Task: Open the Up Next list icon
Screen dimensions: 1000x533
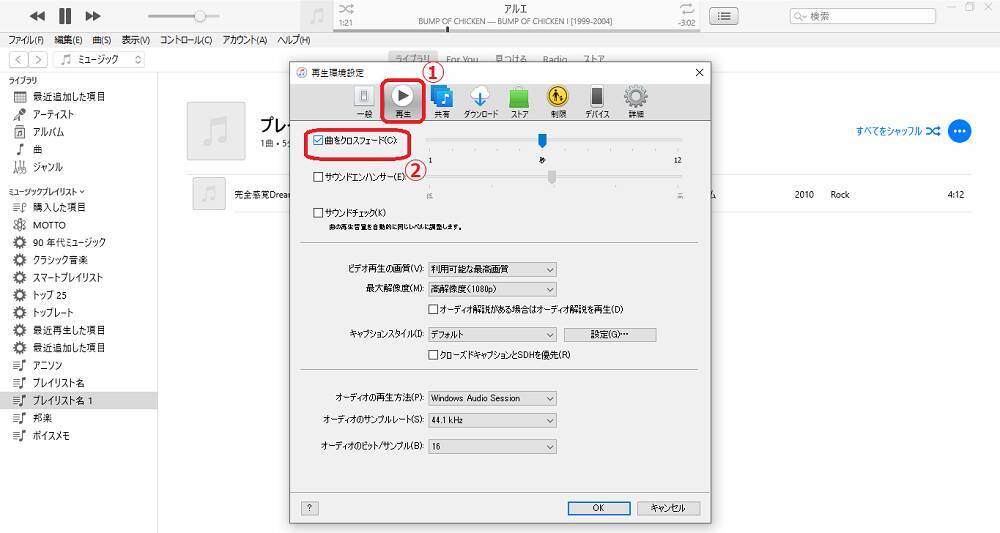Action: (x=724, y=16)
